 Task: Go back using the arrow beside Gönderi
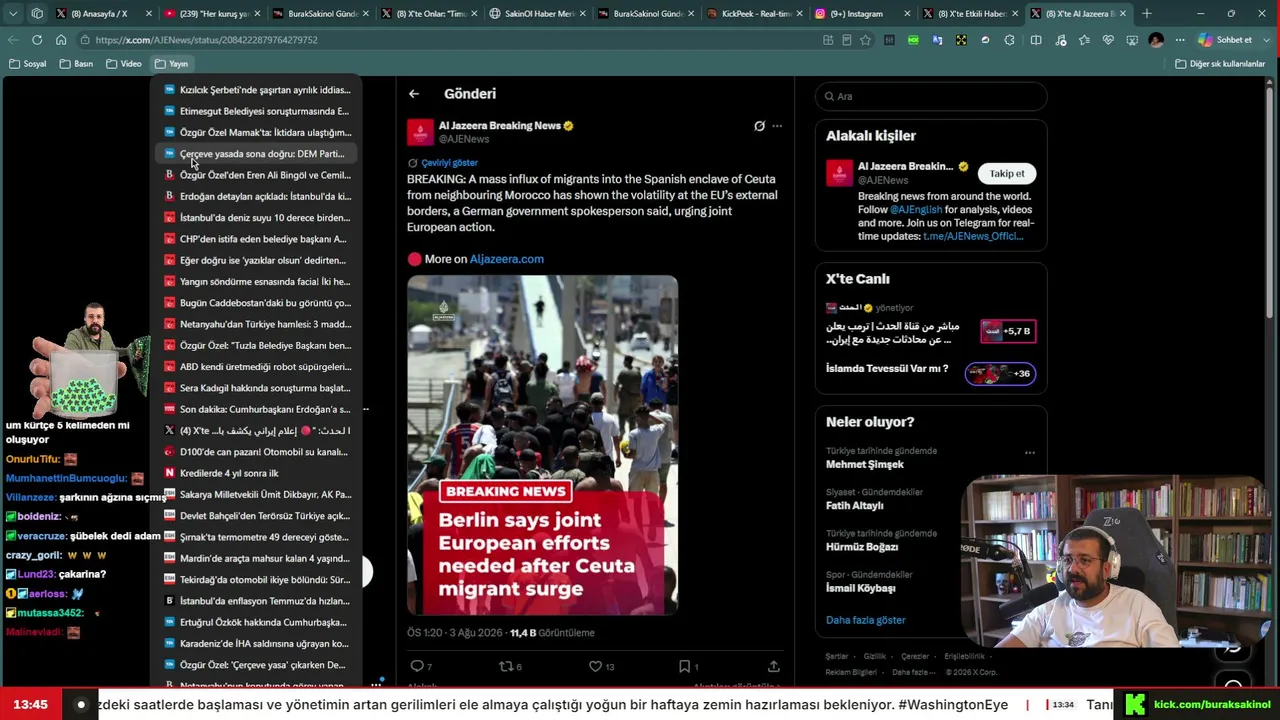coord(414,94)
